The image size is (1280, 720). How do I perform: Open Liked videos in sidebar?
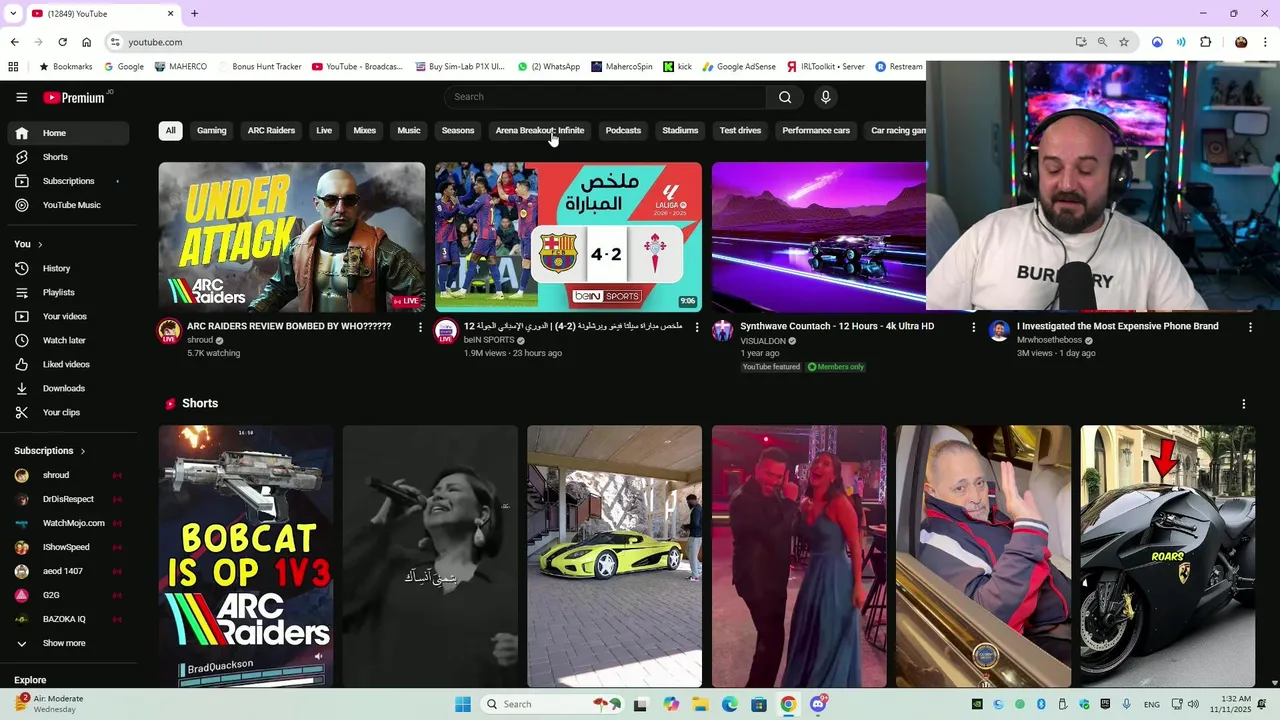click(x=68, y=364)
